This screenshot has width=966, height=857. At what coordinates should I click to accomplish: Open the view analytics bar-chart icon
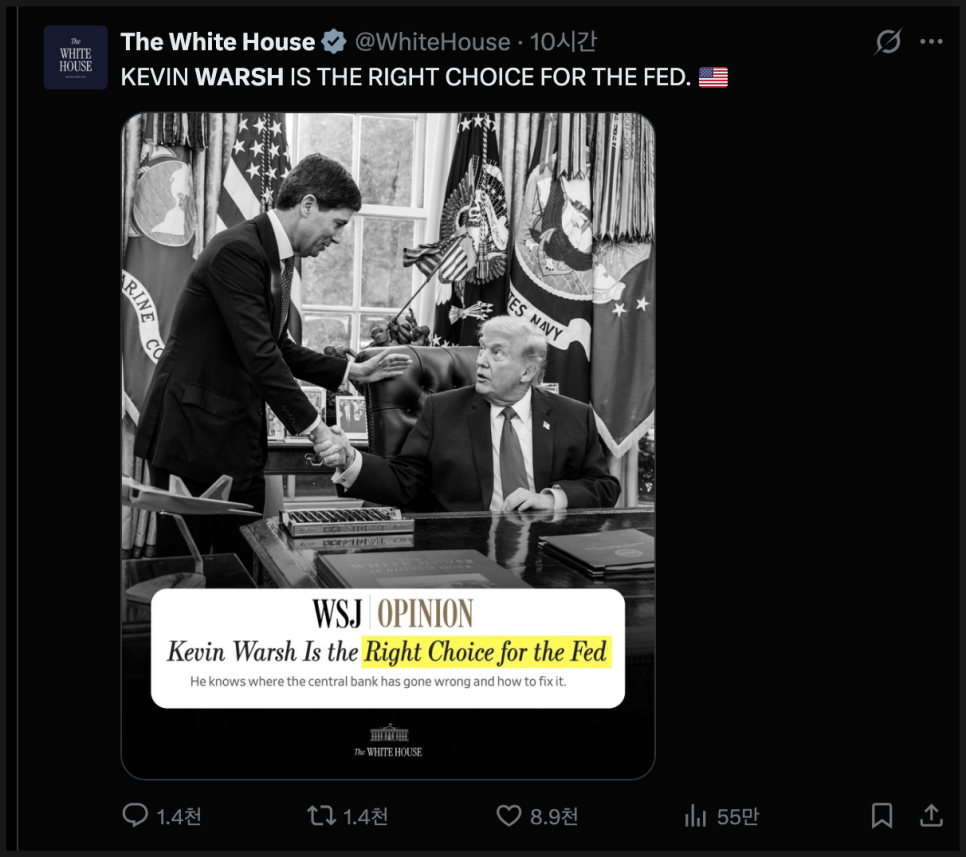click(x=695, y=816)
